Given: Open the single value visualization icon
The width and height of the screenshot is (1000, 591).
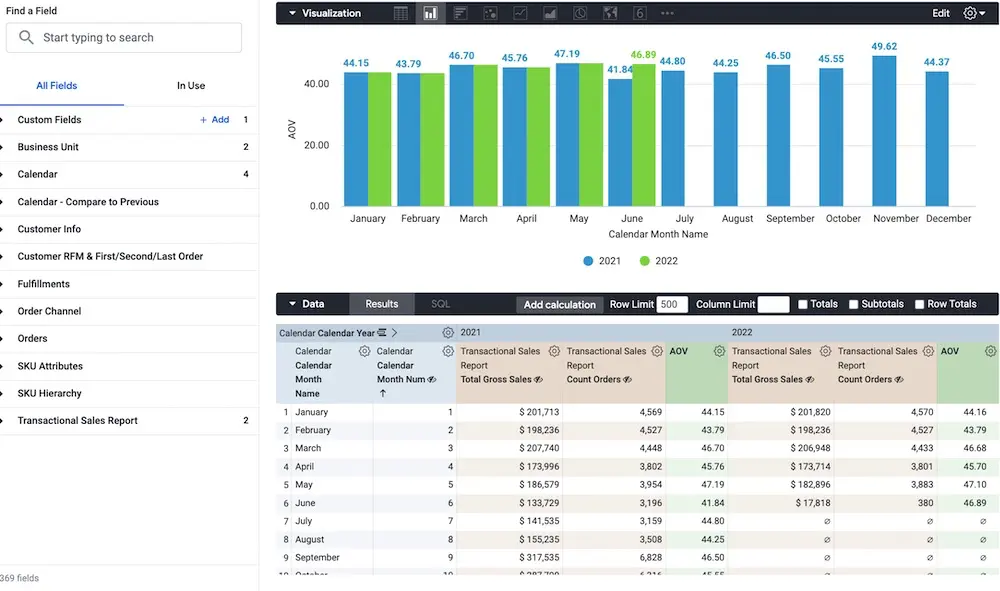Looking at the screenshot, I should pyautogui.click(x=638, y=14).
